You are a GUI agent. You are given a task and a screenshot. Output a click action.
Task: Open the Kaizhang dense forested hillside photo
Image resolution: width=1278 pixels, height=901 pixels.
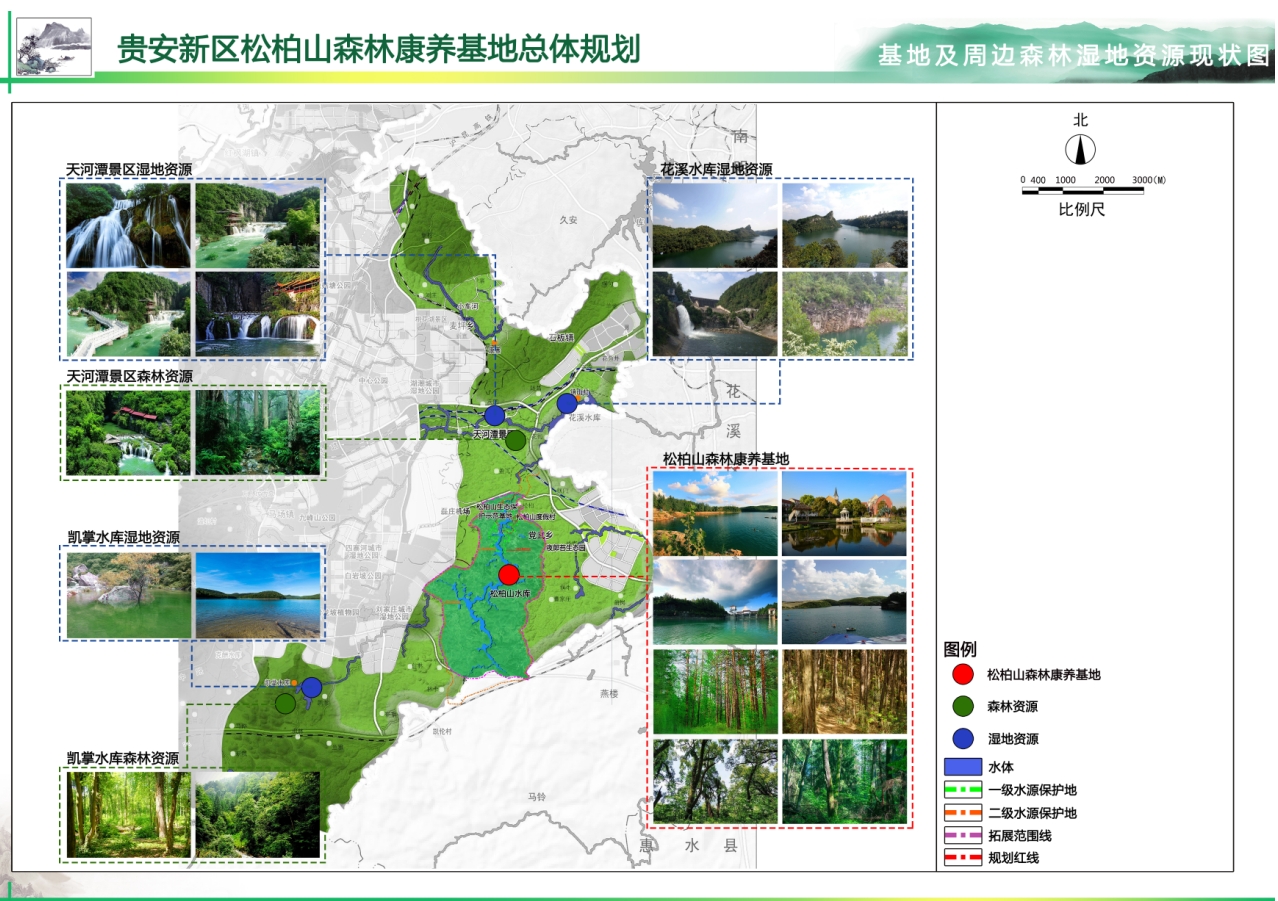pos(258,814)
